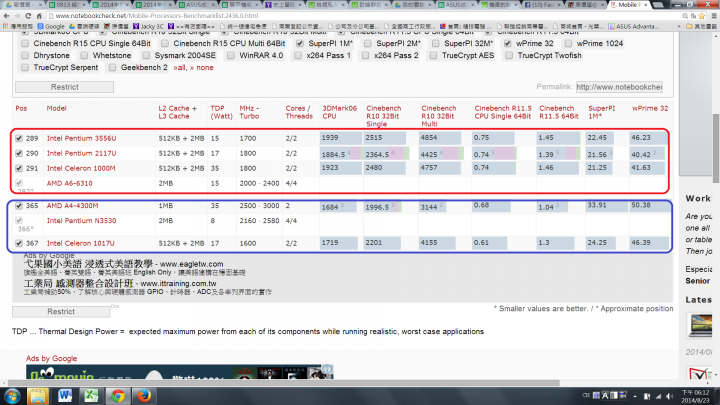Image resolution: width=720 pixels, height=405 pixels.
Task: Check TrueCrypt Serpent benchmark
Action: (x=25, y=68)
